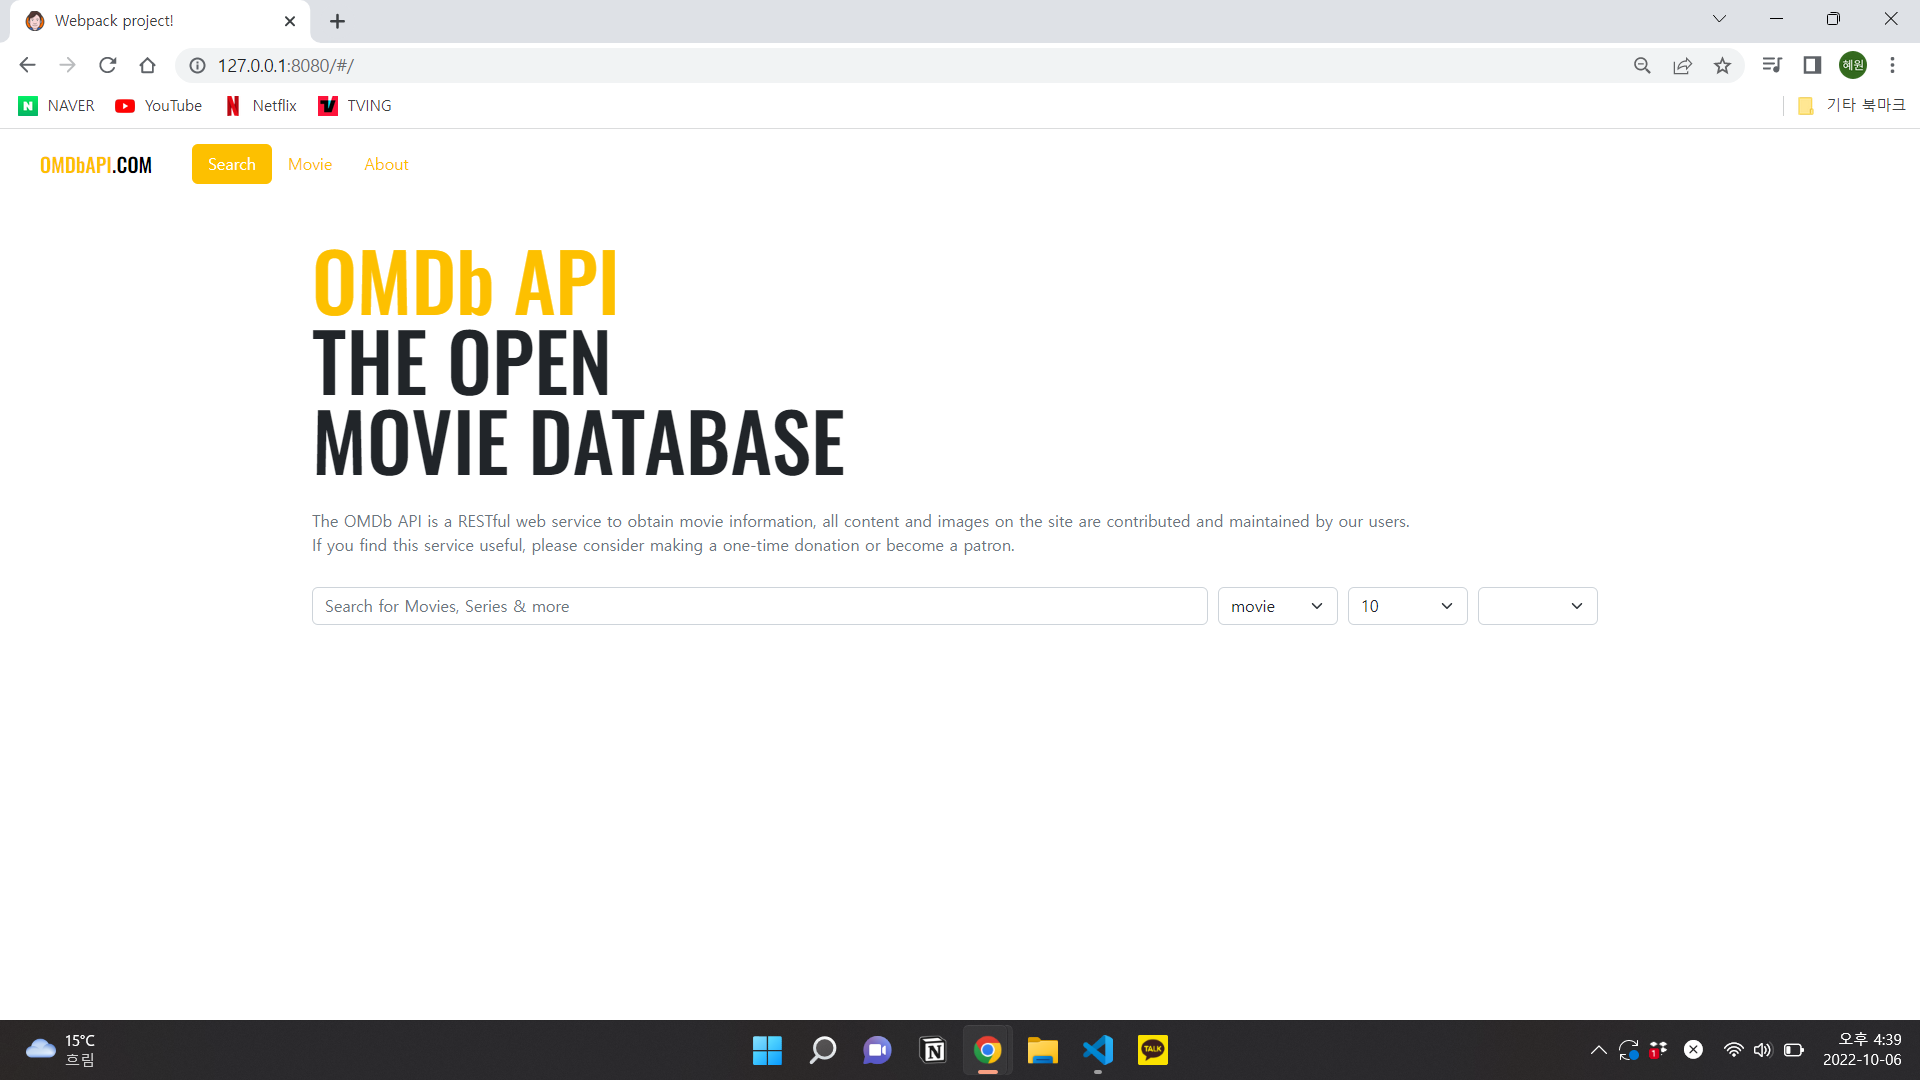Viewport: 1920px width, 1080px height.
Task: Open taskbar Search
Action: [822, 1050]
